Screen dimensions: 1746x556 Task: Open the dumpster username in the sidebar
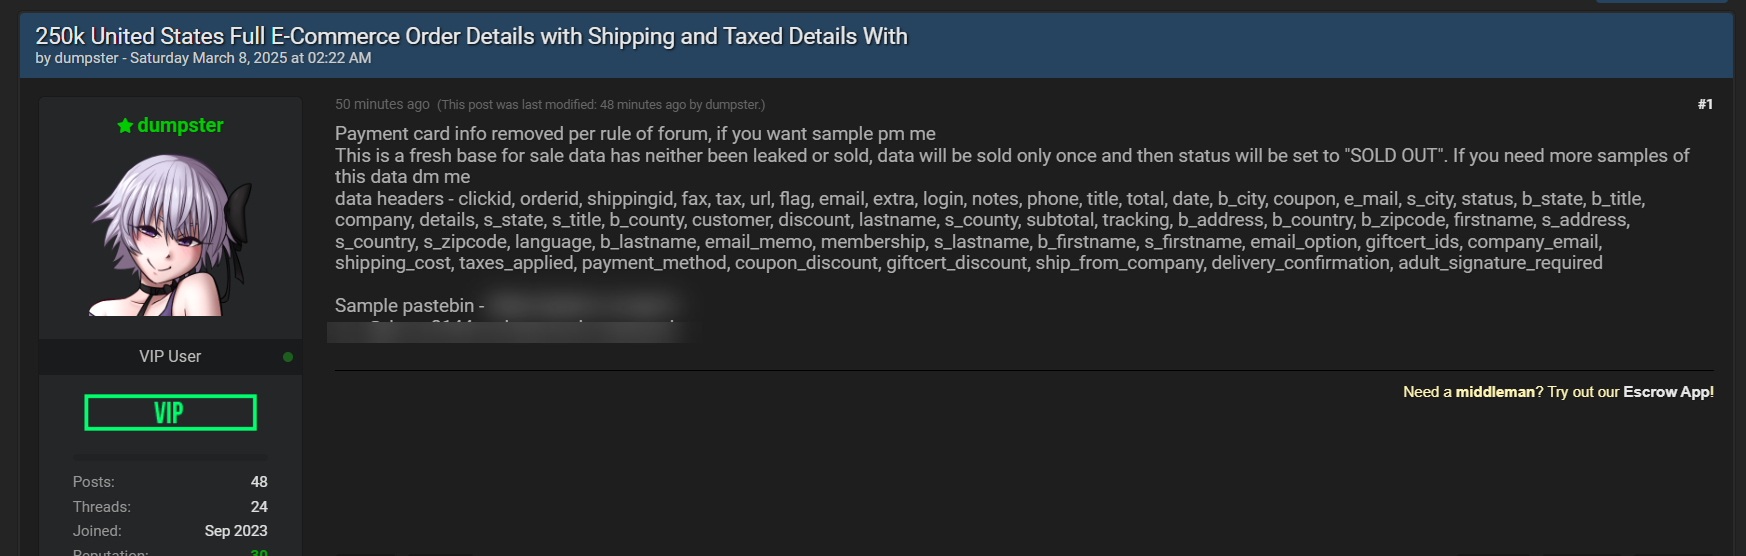pos(180,125)
